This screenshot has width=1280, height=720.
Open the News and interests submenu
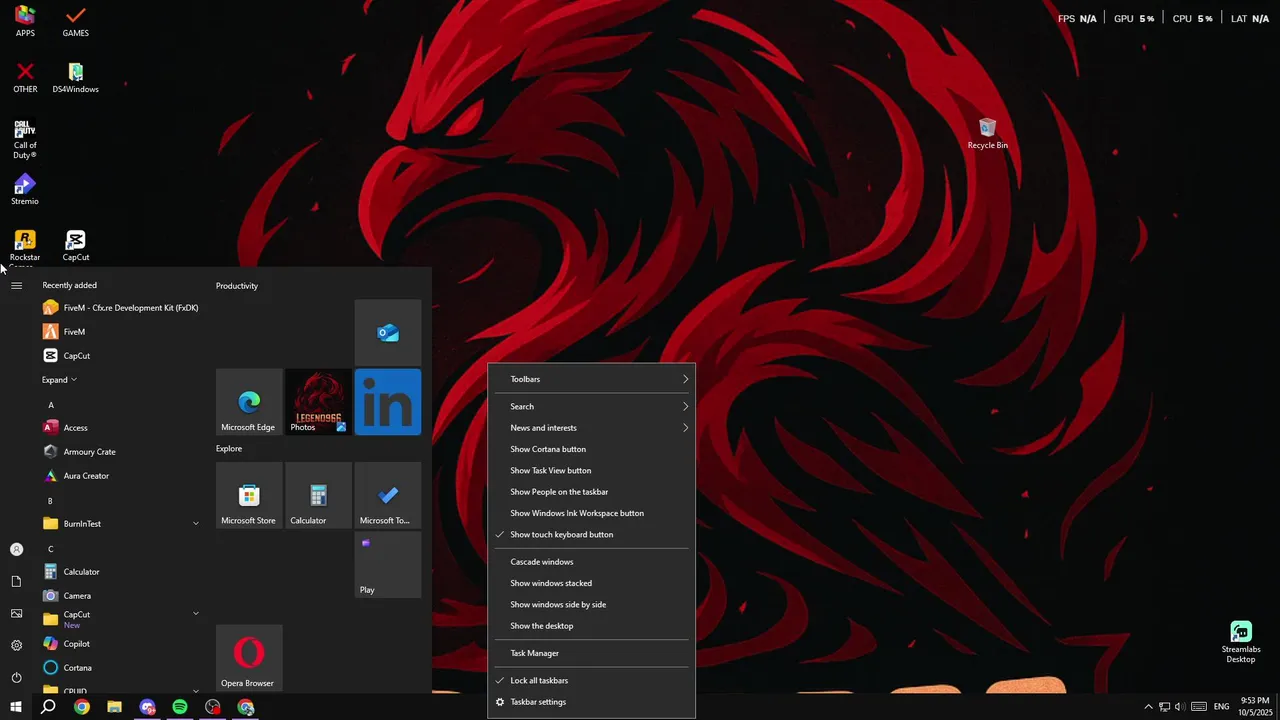[591, 428]
